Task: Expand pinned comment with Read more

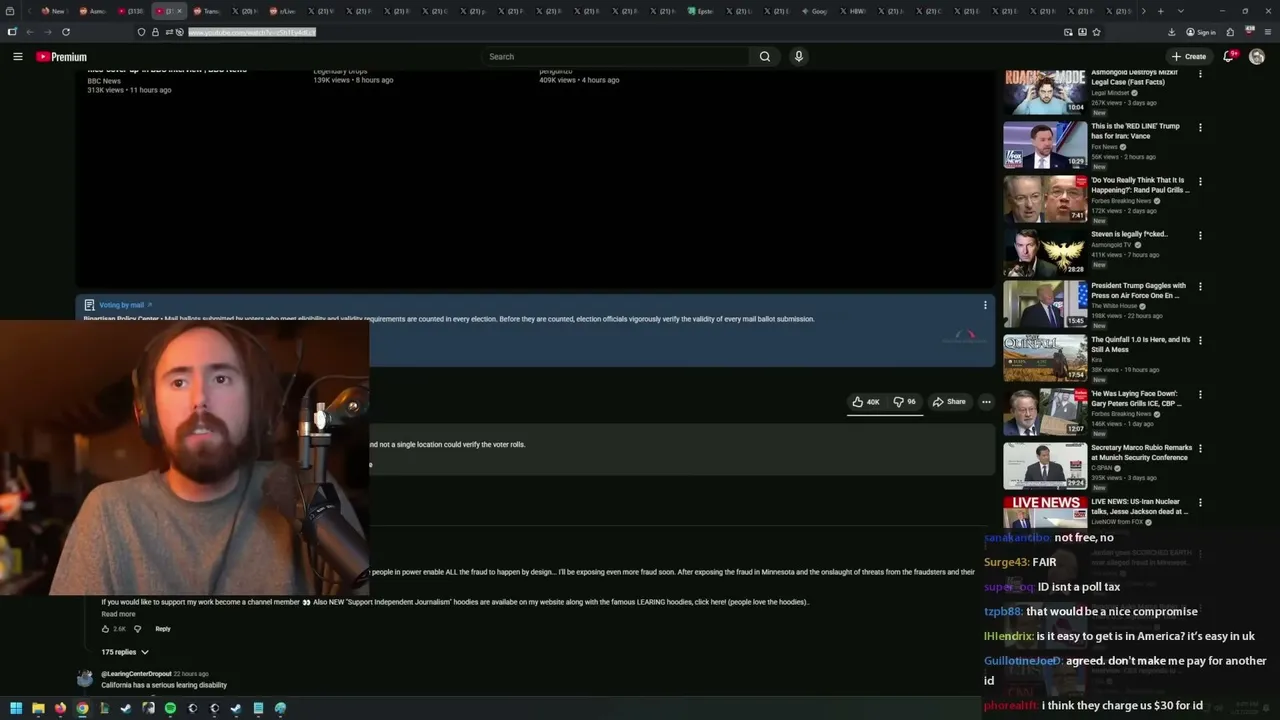Action: 118,614
